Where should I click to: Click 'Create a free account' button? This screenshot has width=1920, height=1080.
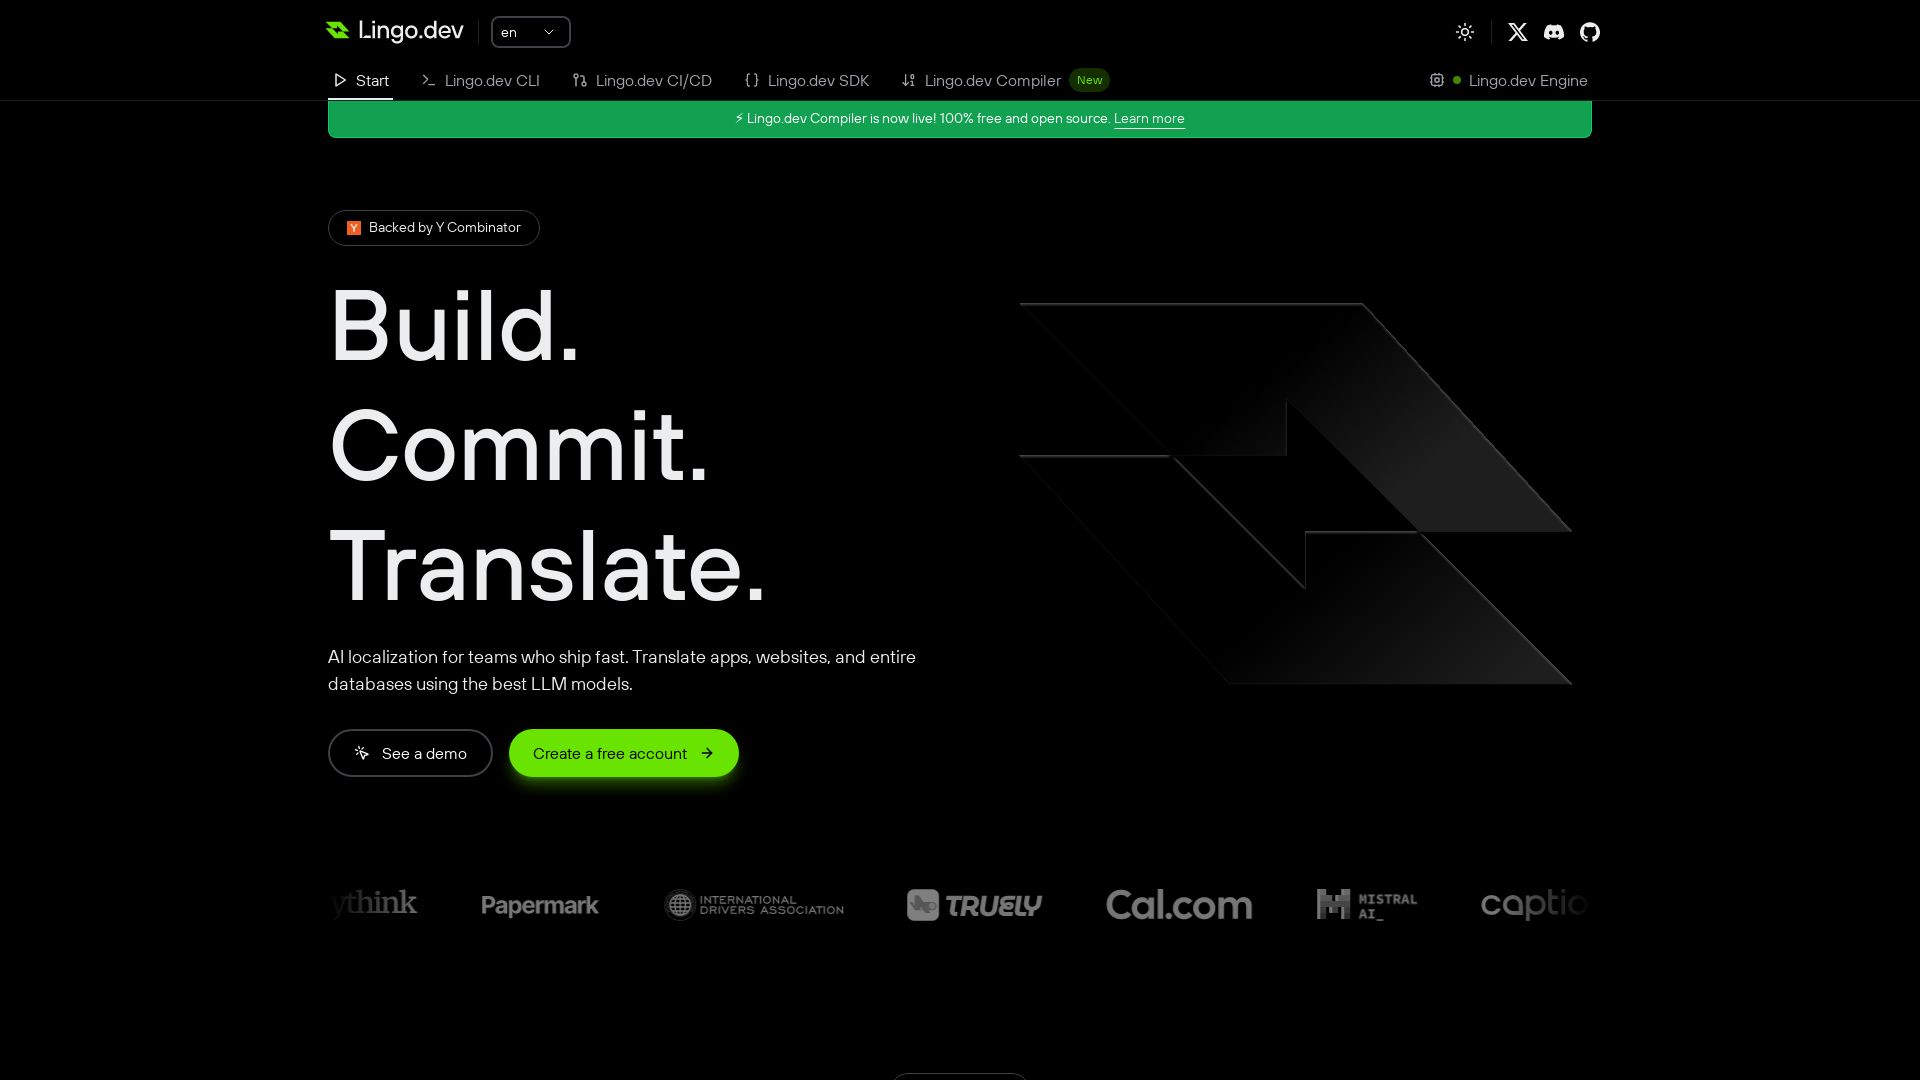coord(623,753)
